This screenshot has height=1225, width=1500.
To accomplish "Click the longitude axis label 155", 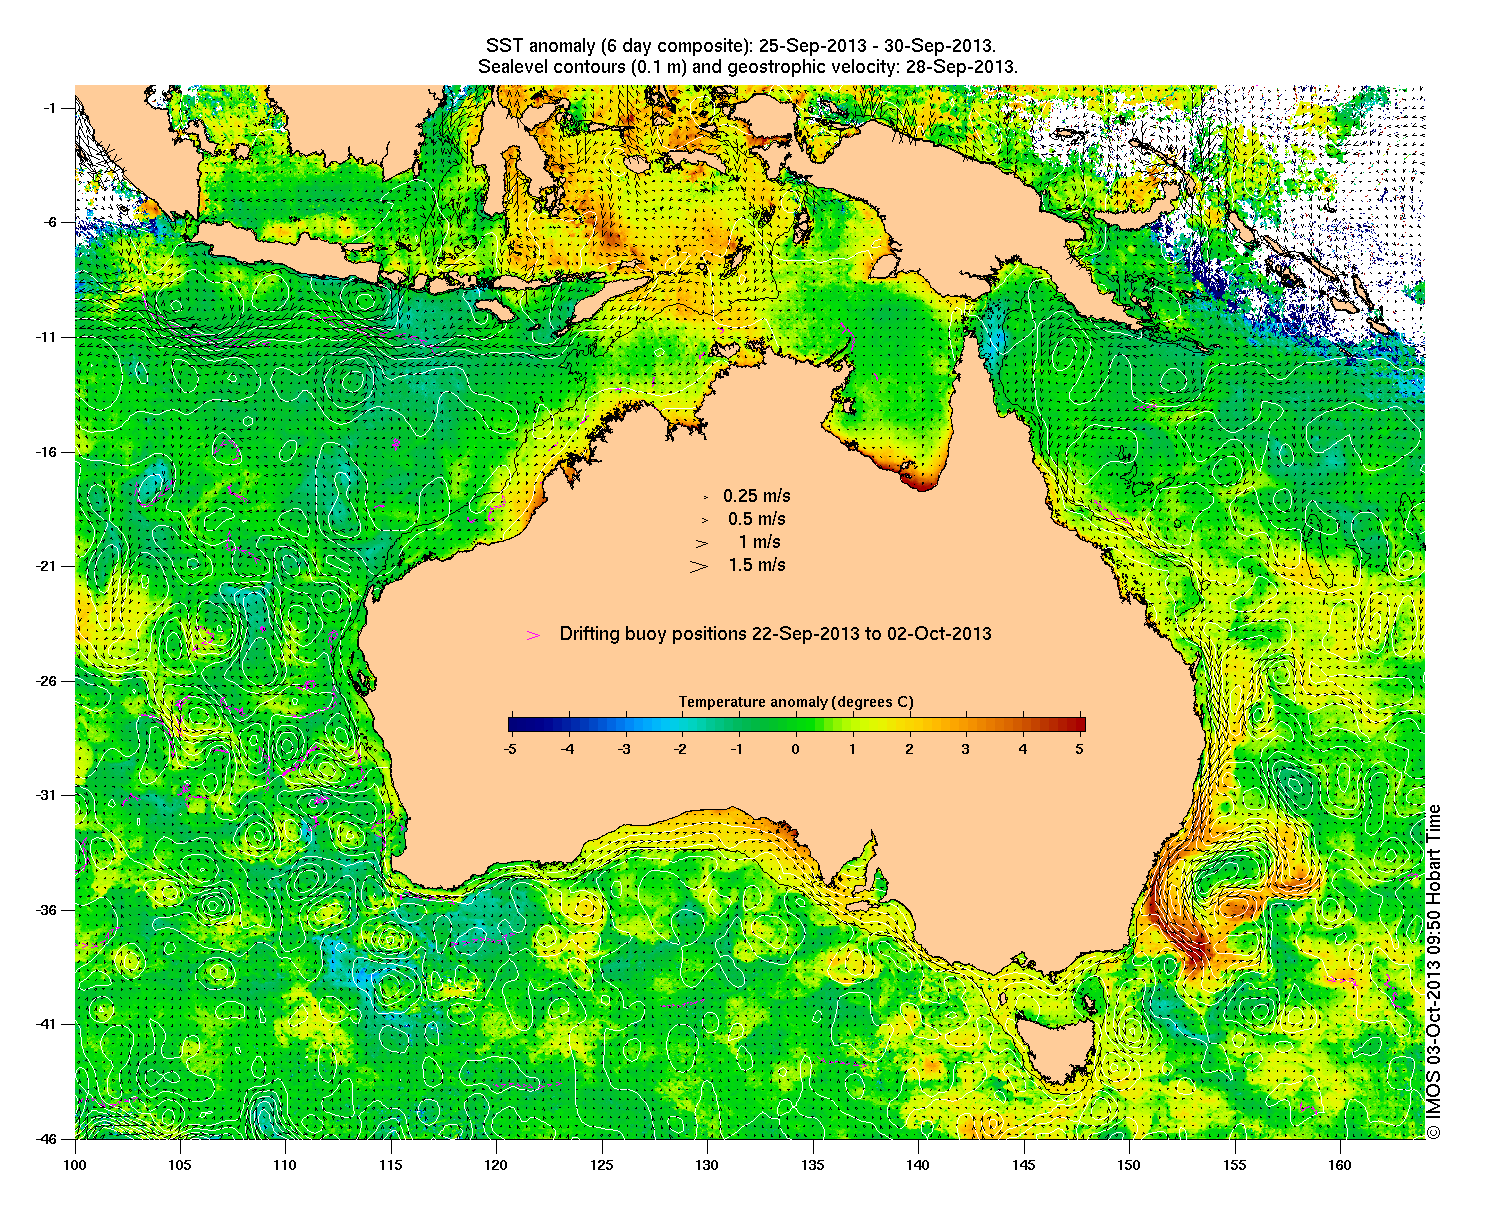I will pos(1234,1165).
